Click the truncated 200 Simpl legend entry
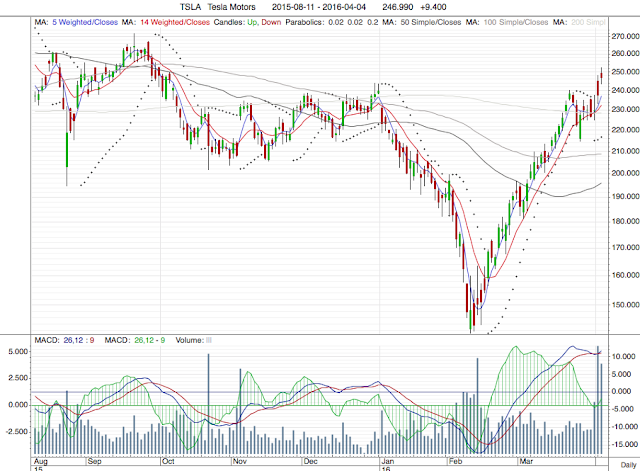Image resolution: width=640 pixels, height=471 pixels. 588,22
